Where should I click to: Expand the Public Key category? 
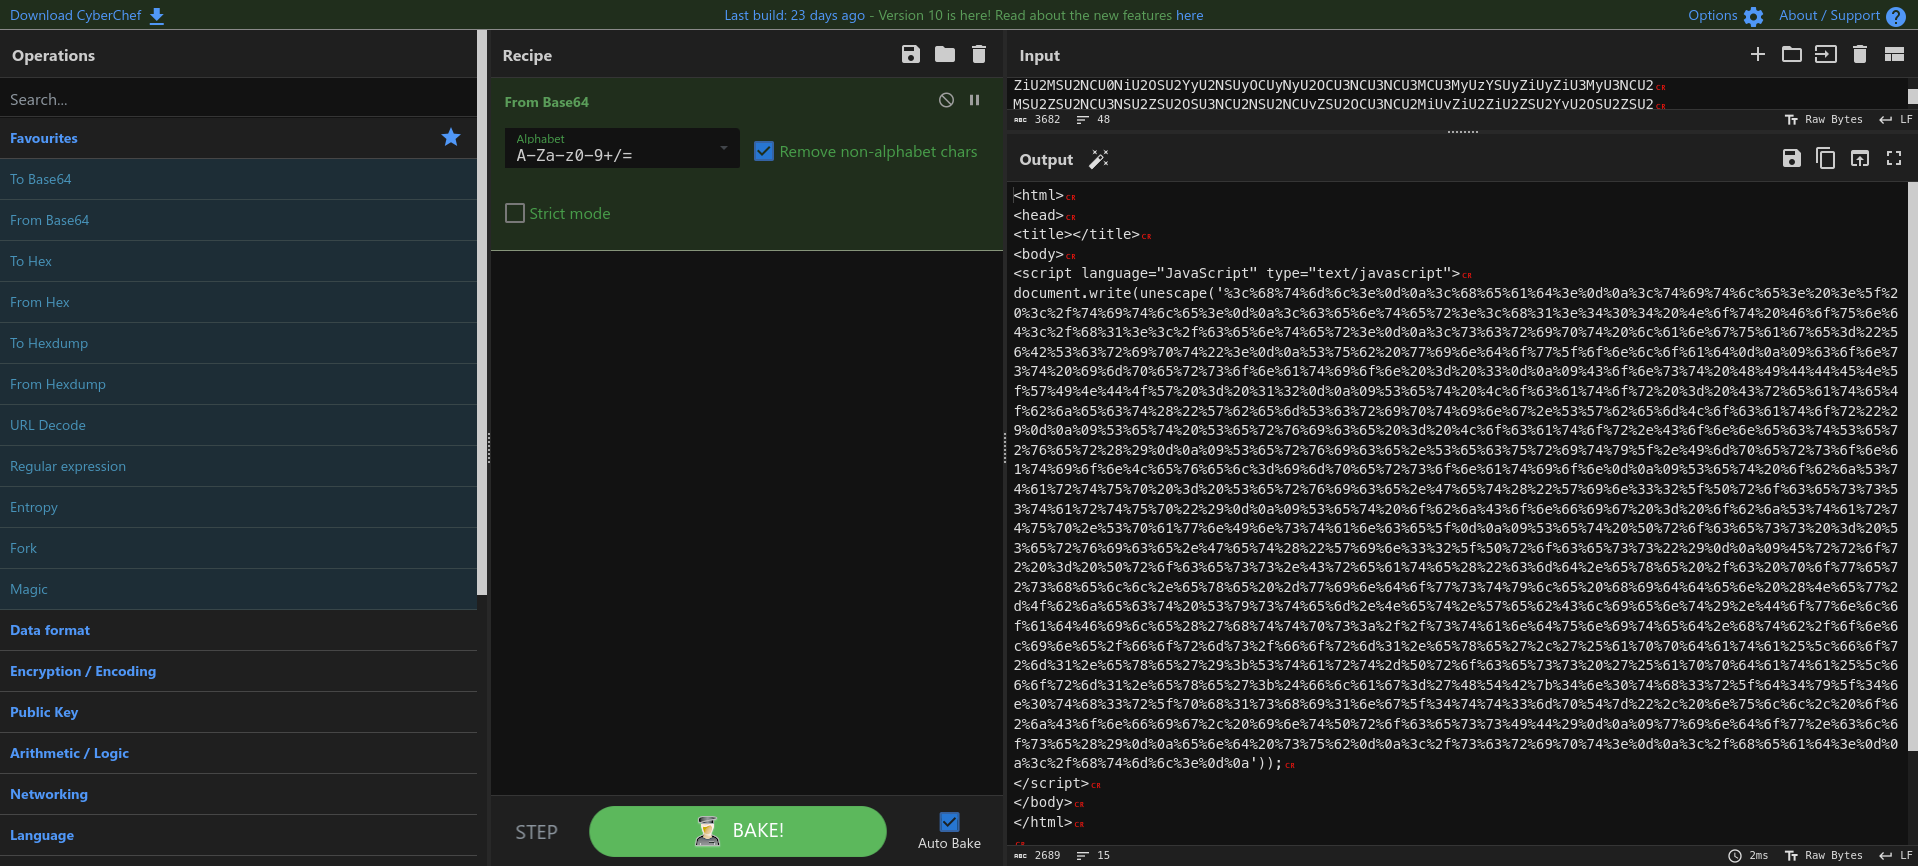point(238,712)
